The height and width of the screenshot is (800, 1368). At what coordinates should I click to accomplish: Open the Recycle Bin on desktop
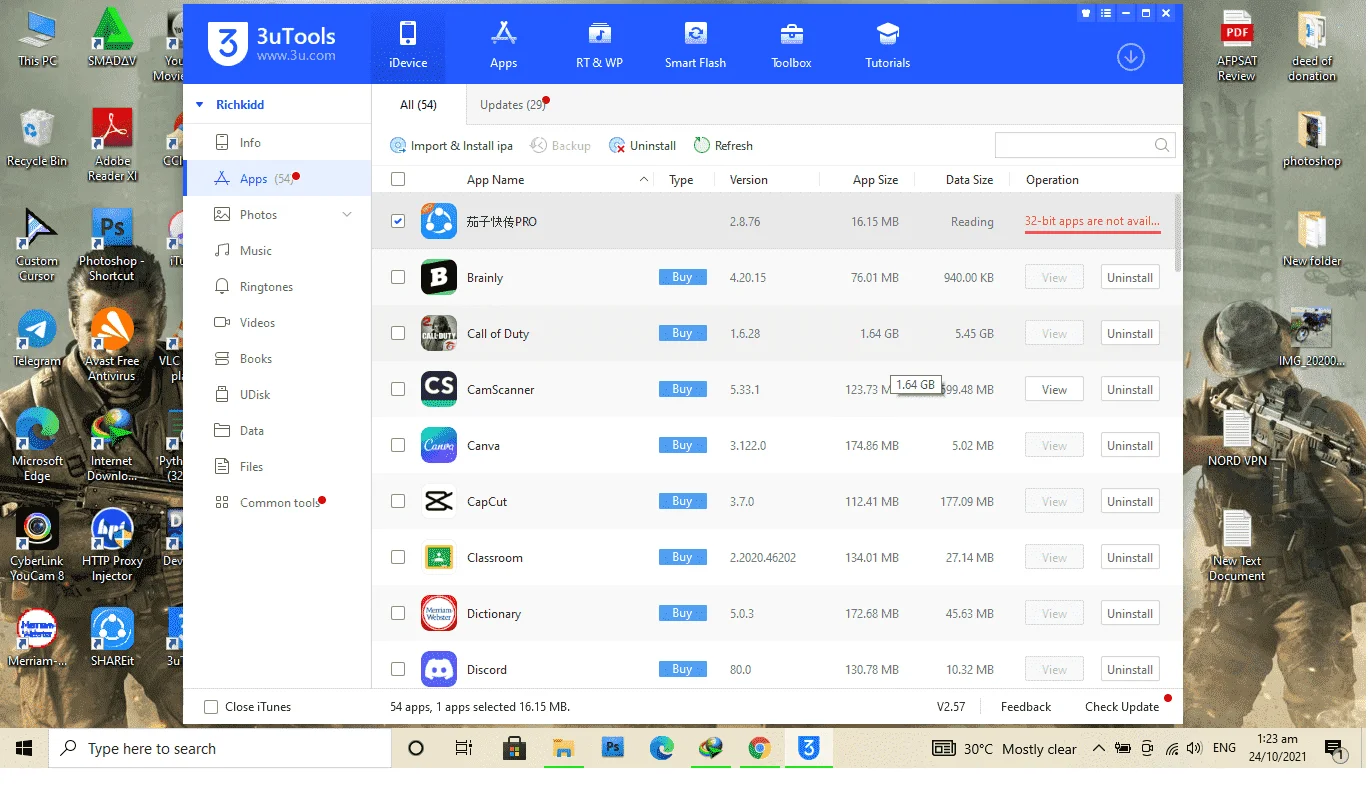pos(37,139)
